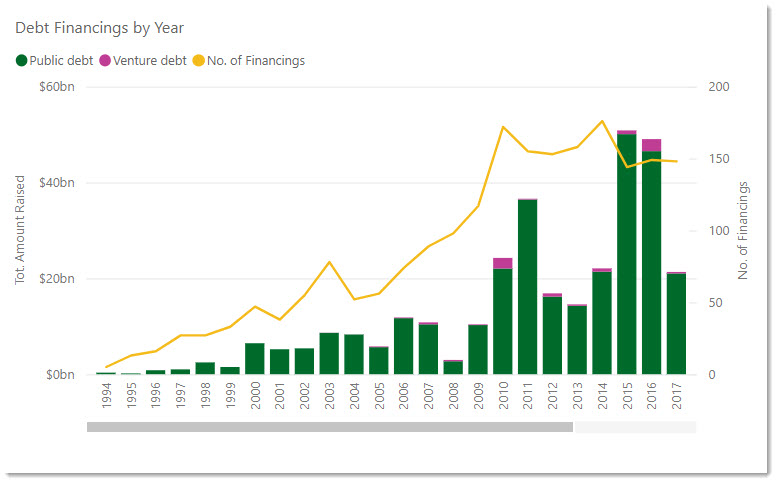
Task: Select the 2011 public debt bar
Action: pyautogui.click(x=528, y=287)
